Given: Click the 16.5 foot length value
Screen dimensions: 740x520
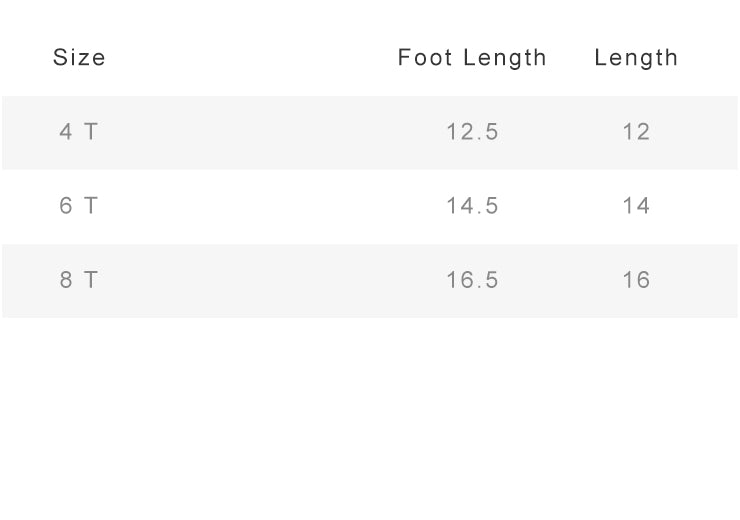Looking at the screenshot, I should pyautogui.click(x=472, y=280).
